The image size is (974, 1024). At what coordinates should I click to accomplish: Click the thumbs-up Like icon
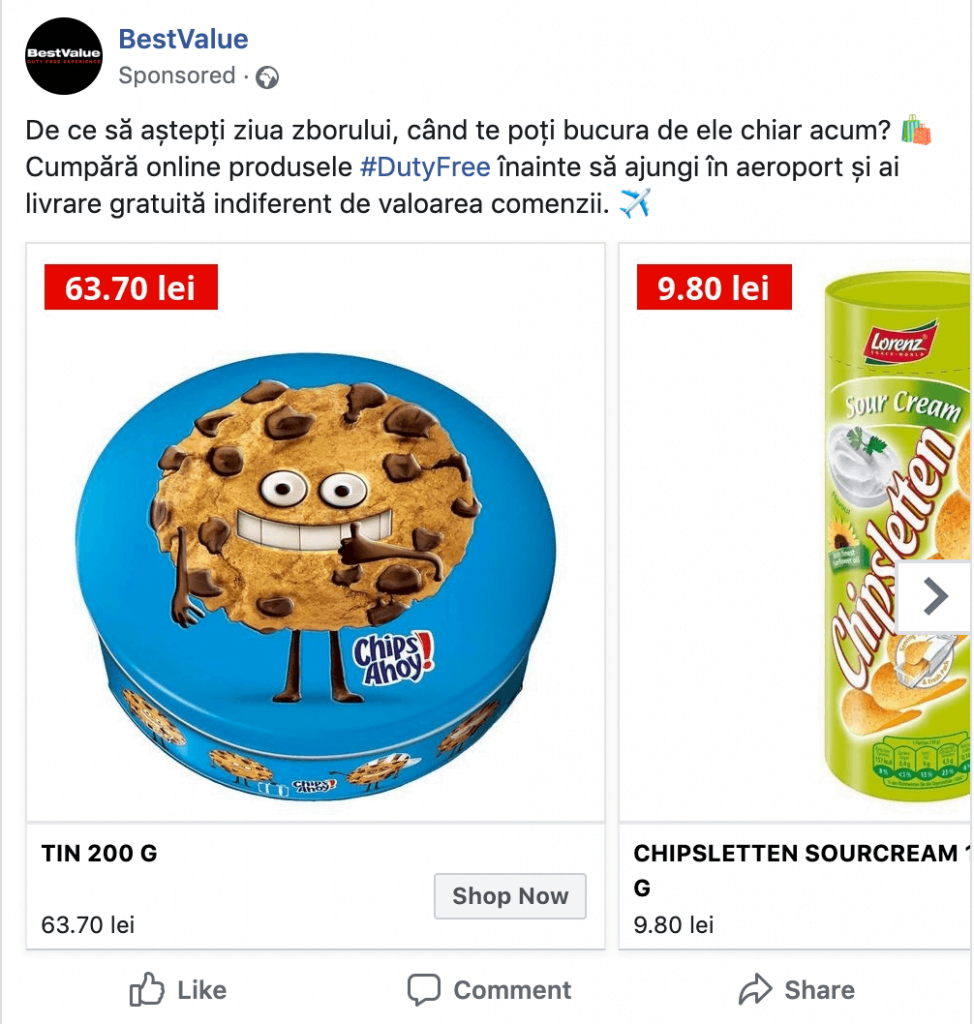click(x=147, y=990)
